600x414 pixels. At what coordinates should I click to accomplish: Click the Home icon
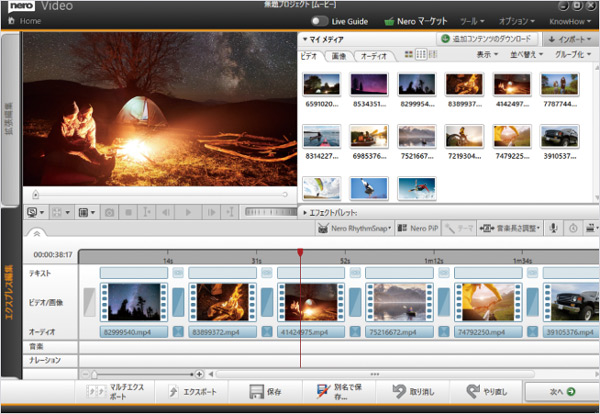point(10,21)
